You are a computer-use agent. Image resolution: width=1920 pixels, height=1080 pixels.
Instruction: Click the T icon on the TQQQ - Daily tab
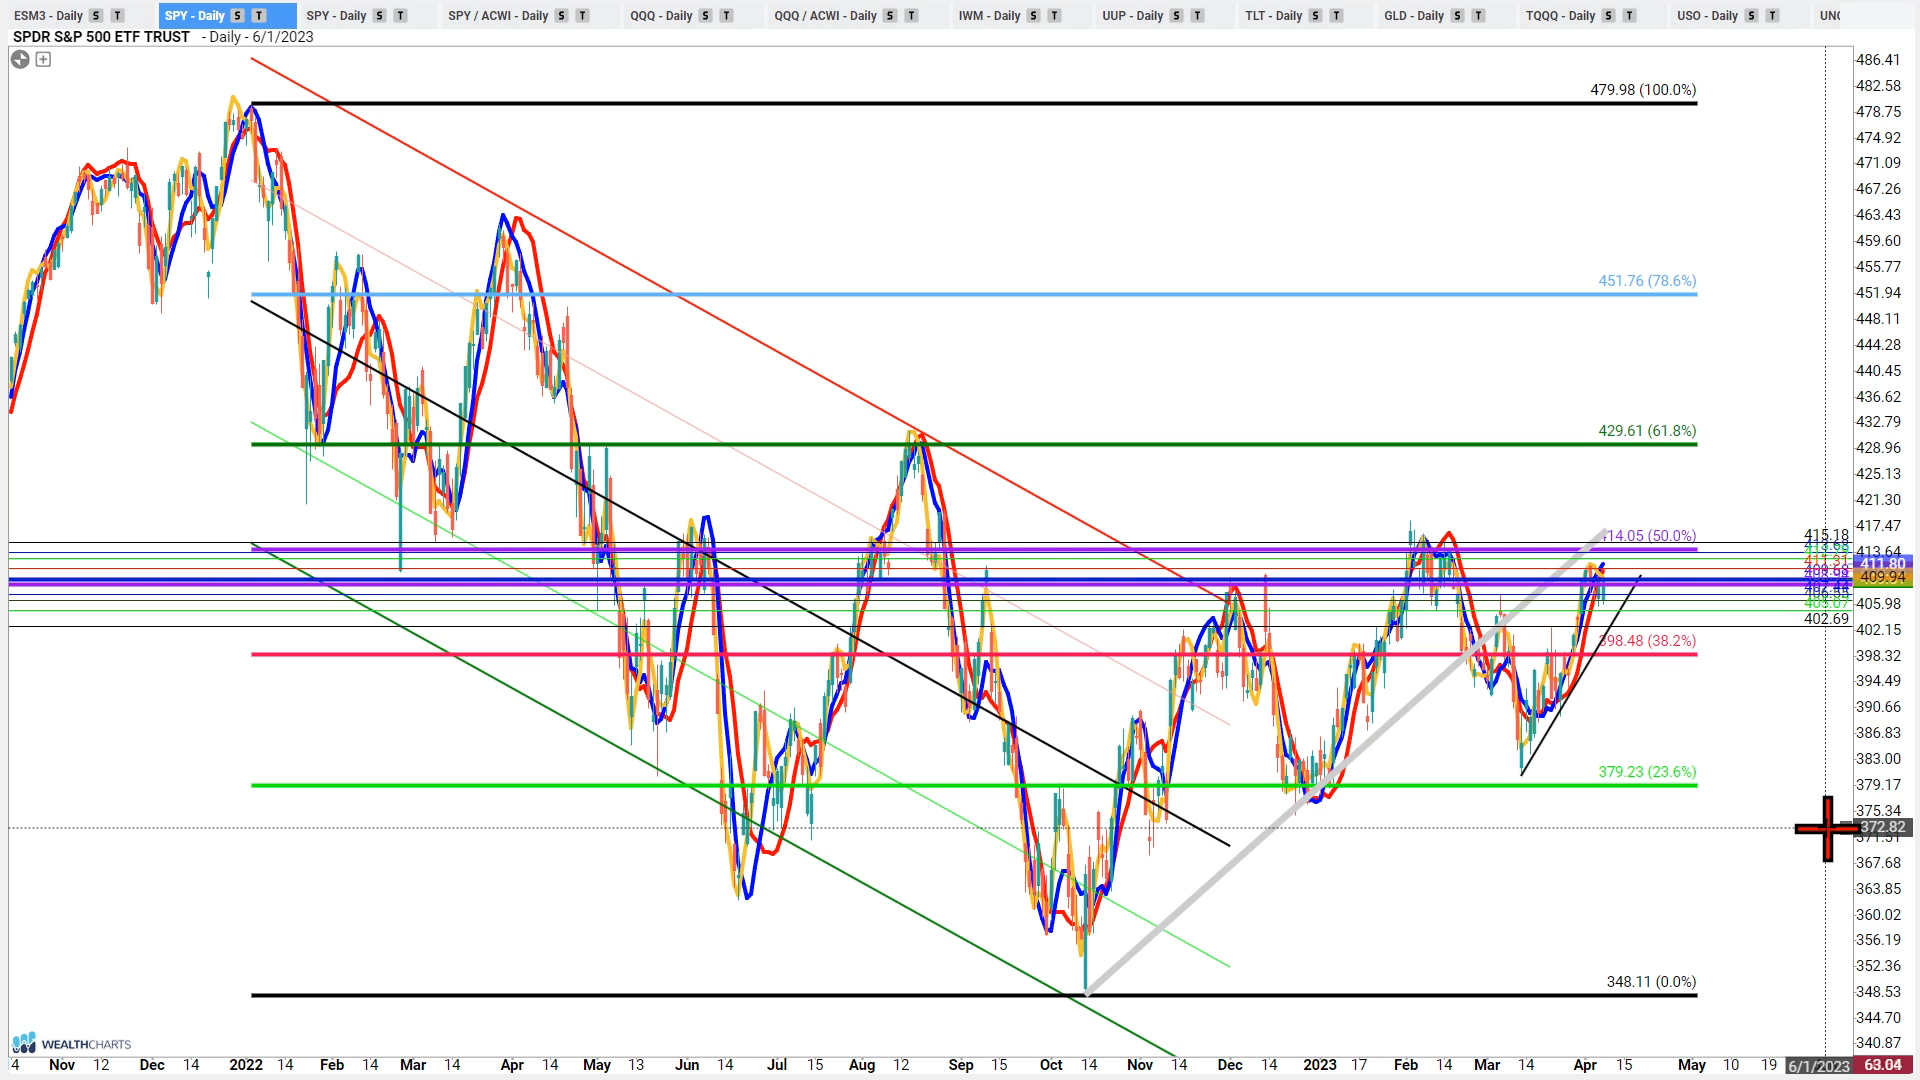click(x=1629, y=16)
